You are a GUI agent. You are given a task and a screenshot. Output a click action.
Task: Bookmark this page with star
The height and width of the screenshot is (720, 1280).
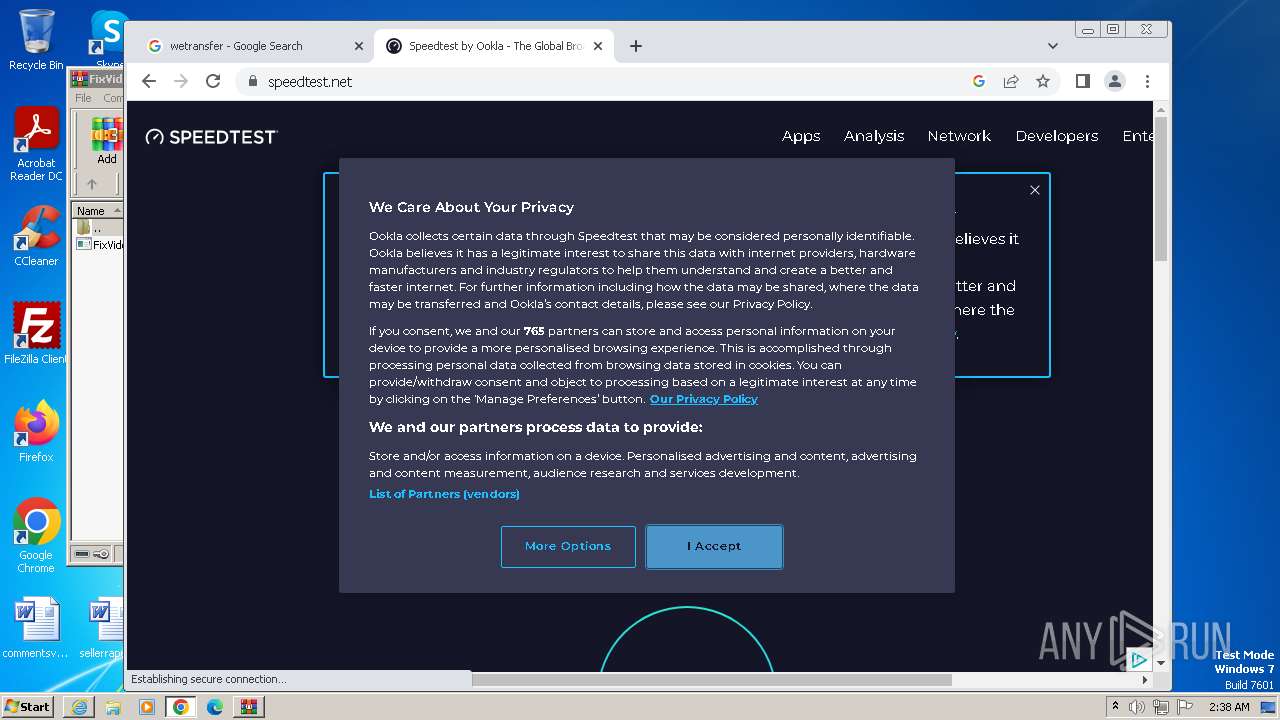point(1043,82)
